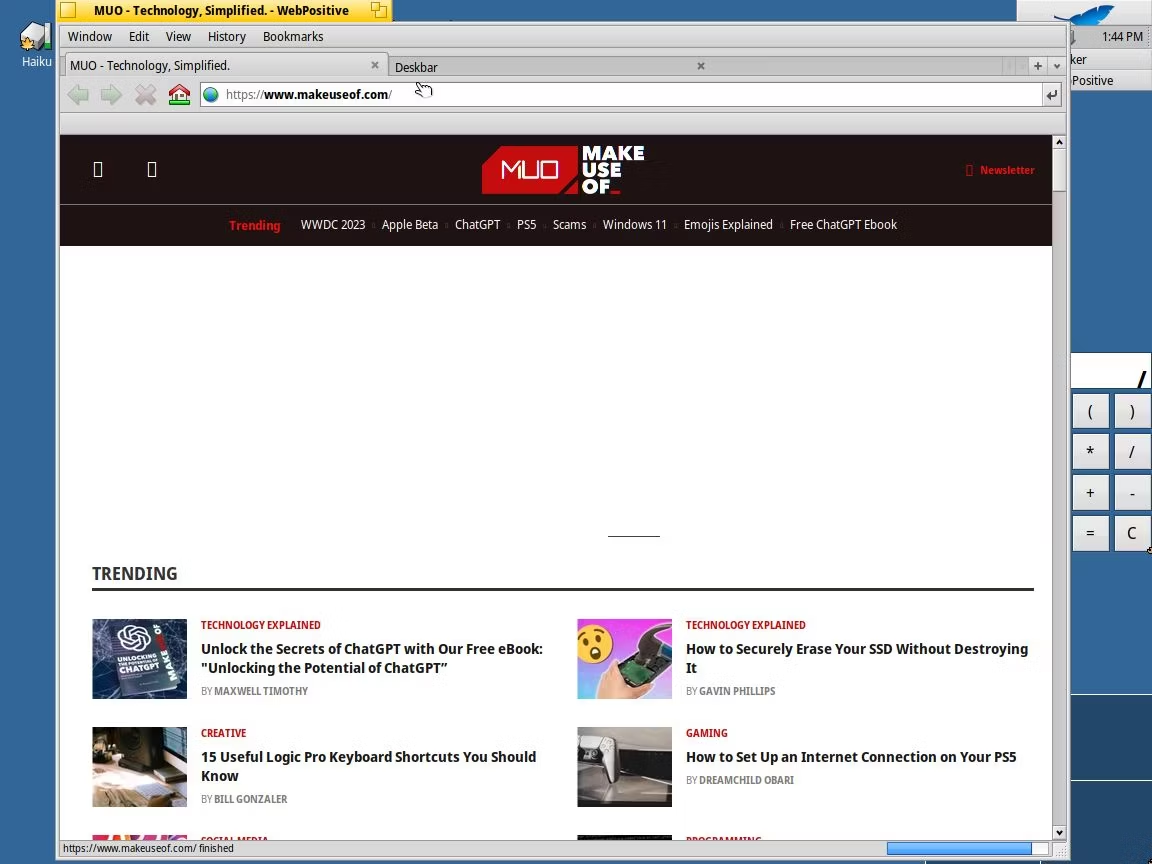Open the WWDC 2023 trending link

click(x=333, y=225)
